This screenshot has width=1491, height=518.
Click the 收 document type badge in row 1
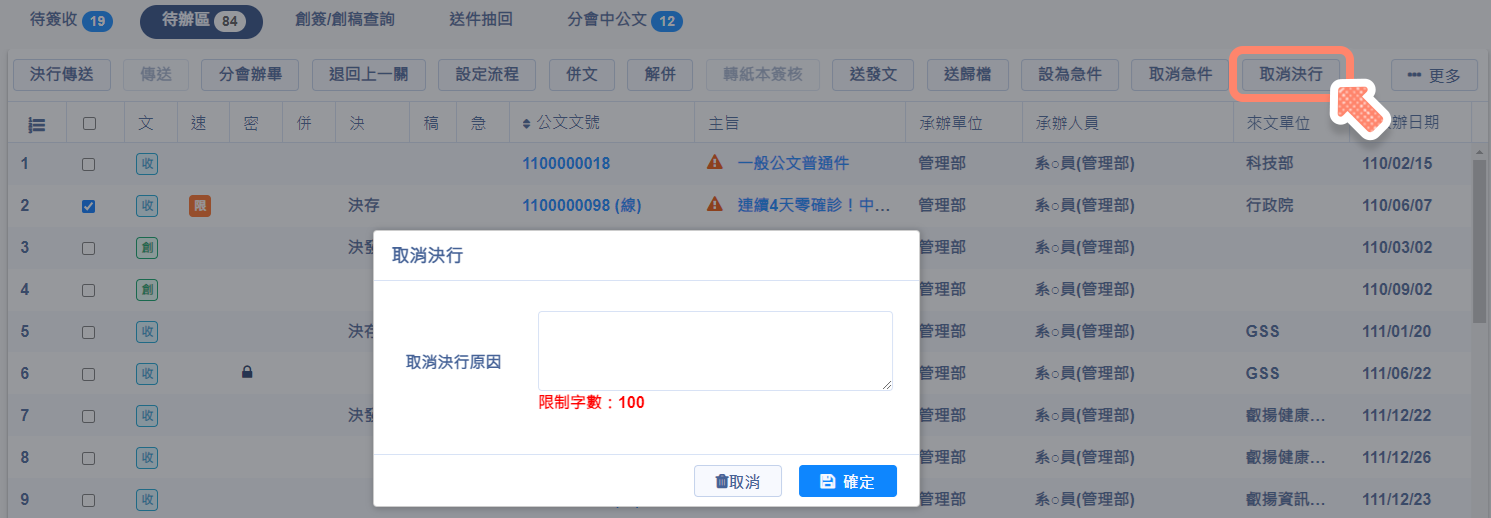tap(147, 164)
